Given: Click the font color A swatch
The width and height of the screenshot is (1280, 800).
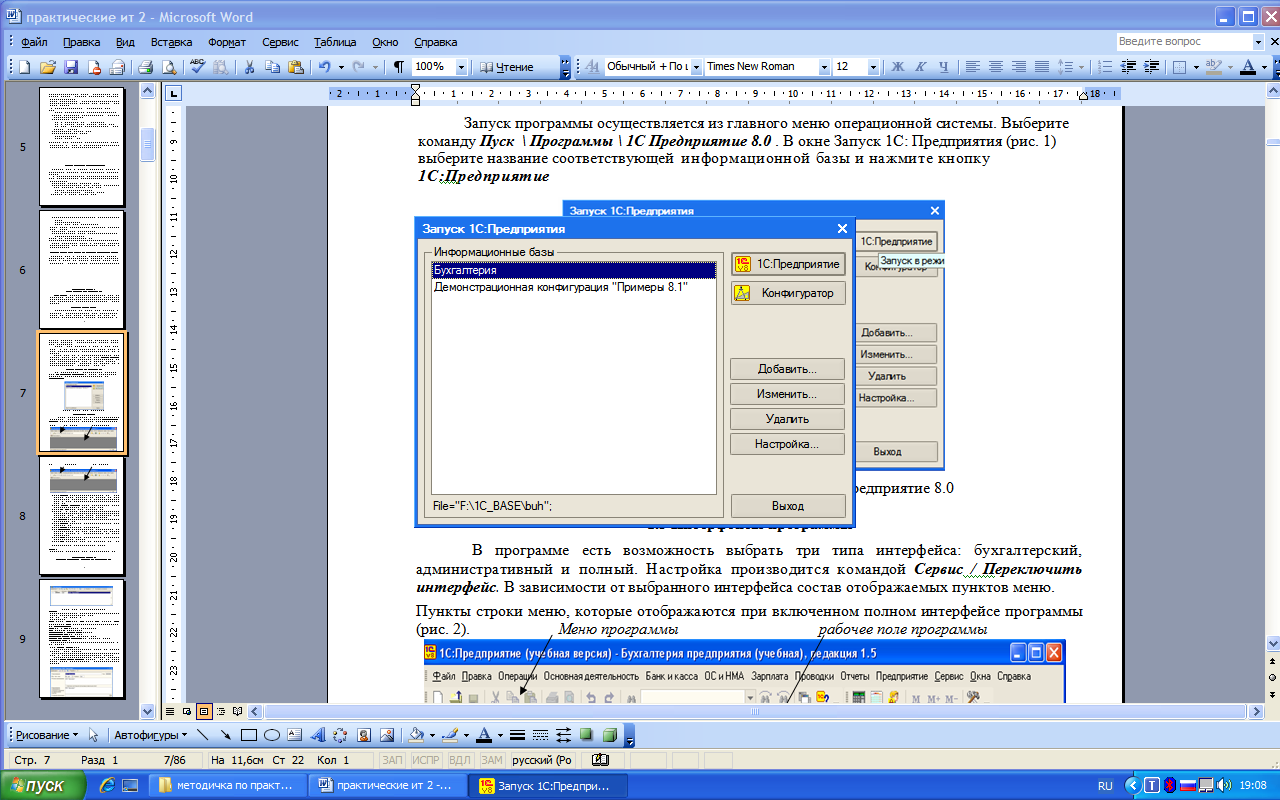Looking at the screenshot, I should [1246, 67].
